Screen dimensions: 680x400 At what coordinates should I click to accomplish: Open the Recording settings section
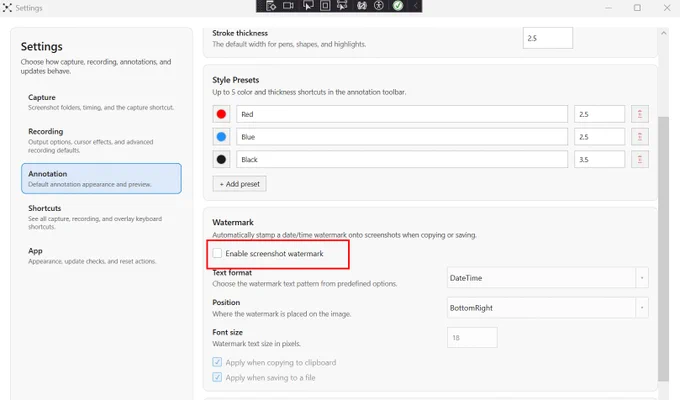coord(101,140)
